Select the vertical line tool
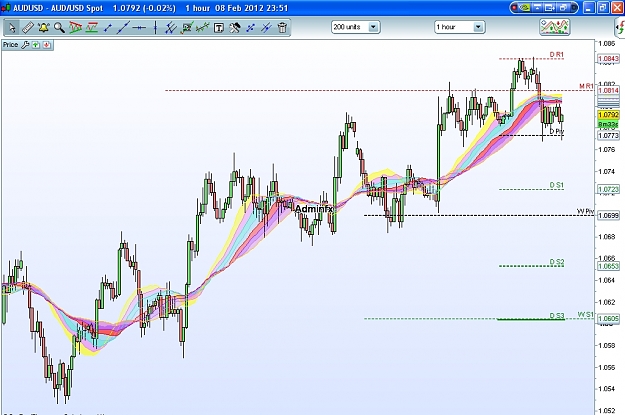Screen dimensions: 625x415 155,28
